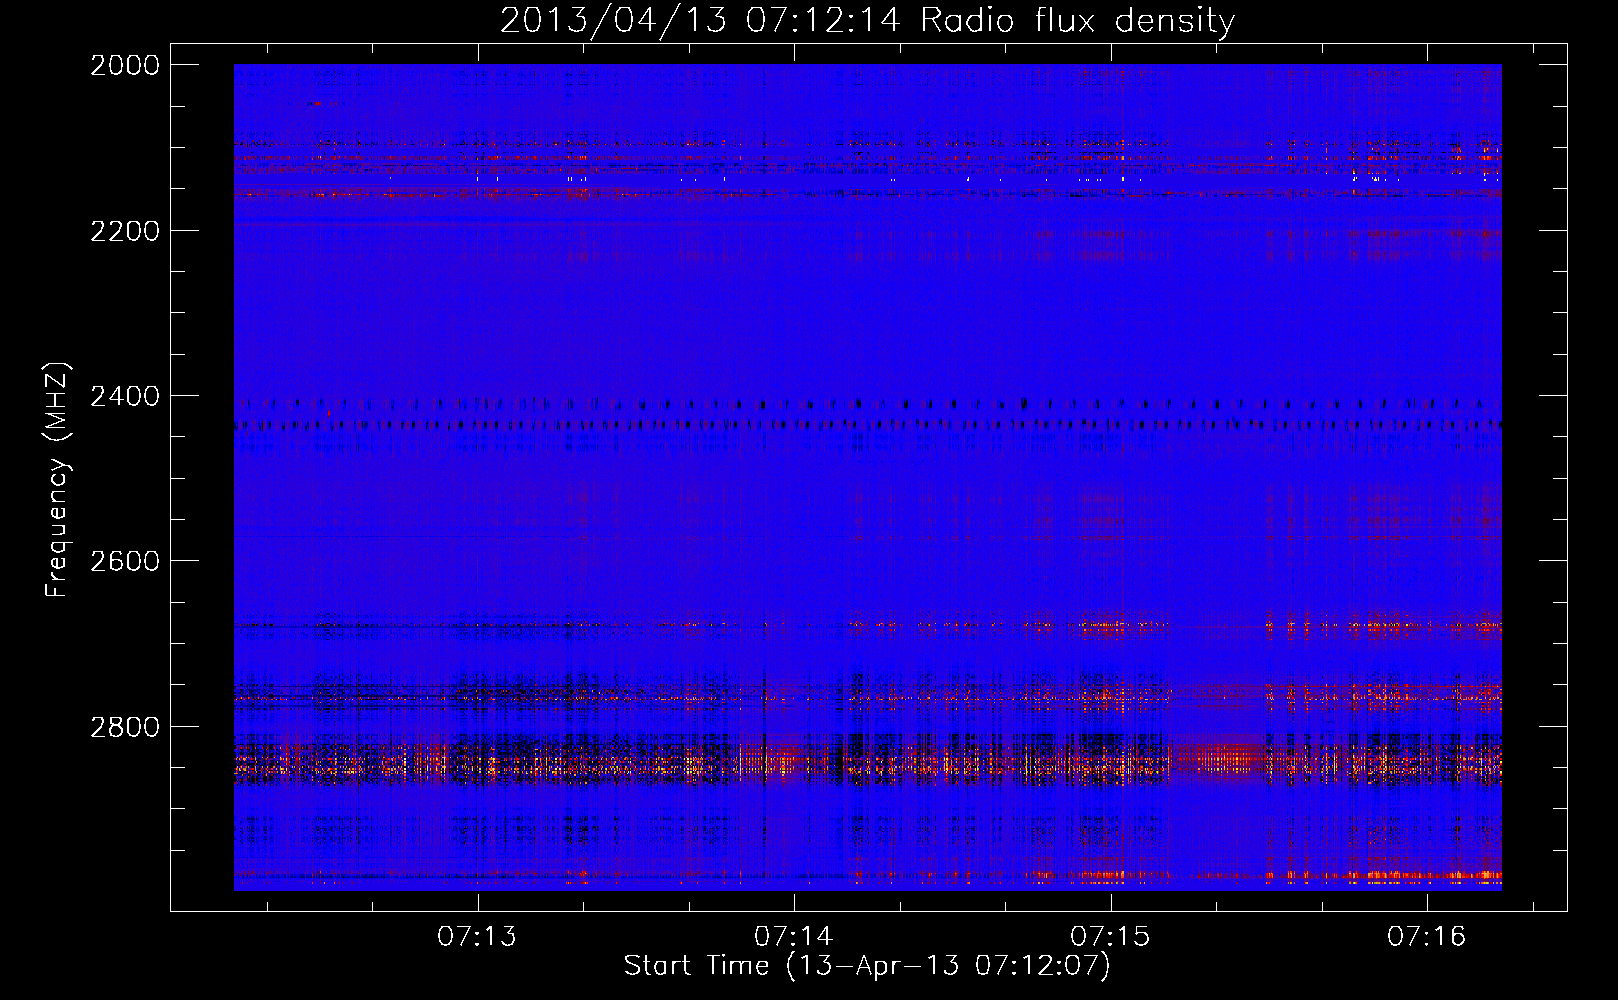Viewport: 1618px width, 1000px height.
Task: Select the 2200 frequency axis label
Action: click(x=125, y=231)
